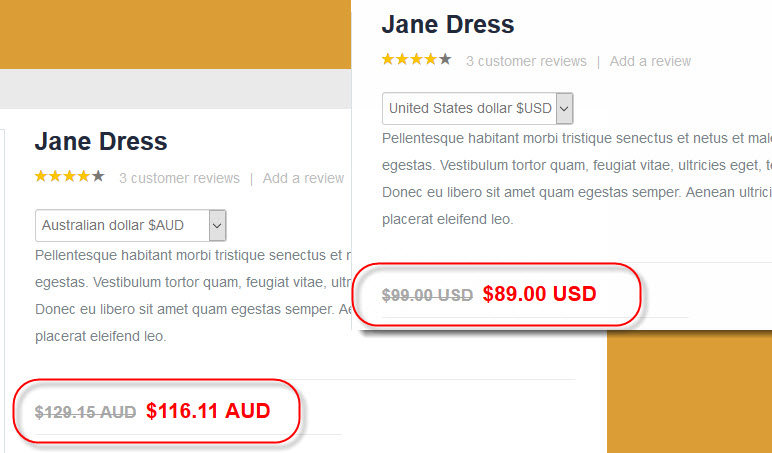772x453 pixels.
Task: Click the first gold star in AUD listing
Action: (41, 177)
